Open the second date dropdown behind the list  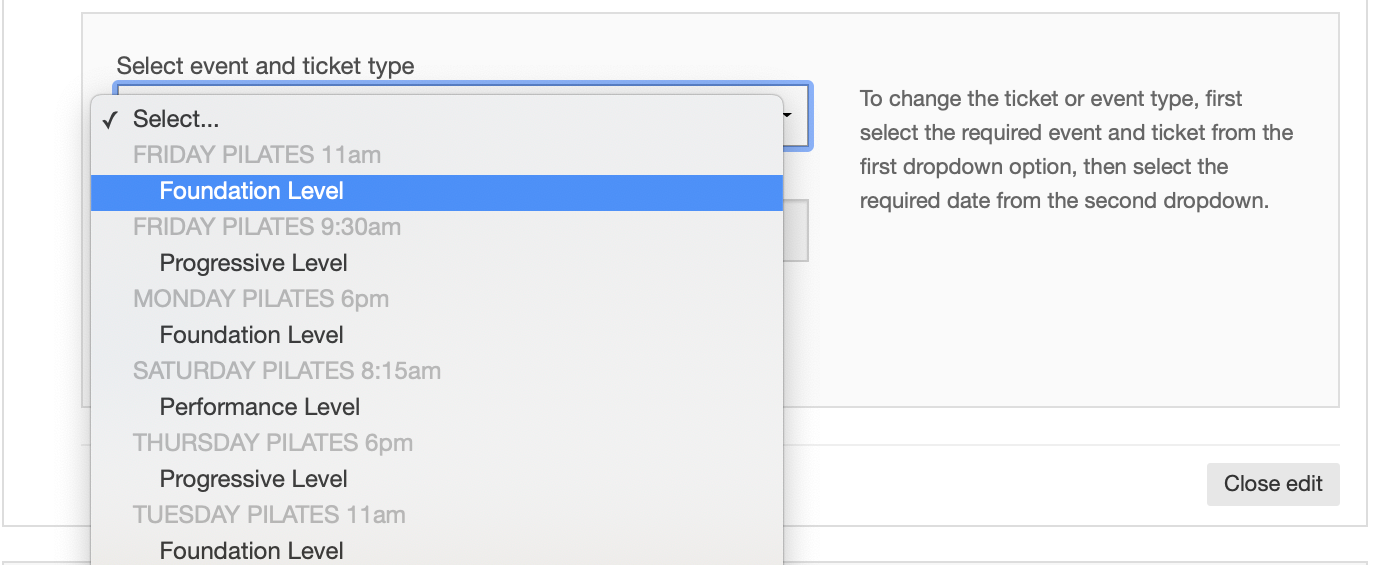[795, 231]
